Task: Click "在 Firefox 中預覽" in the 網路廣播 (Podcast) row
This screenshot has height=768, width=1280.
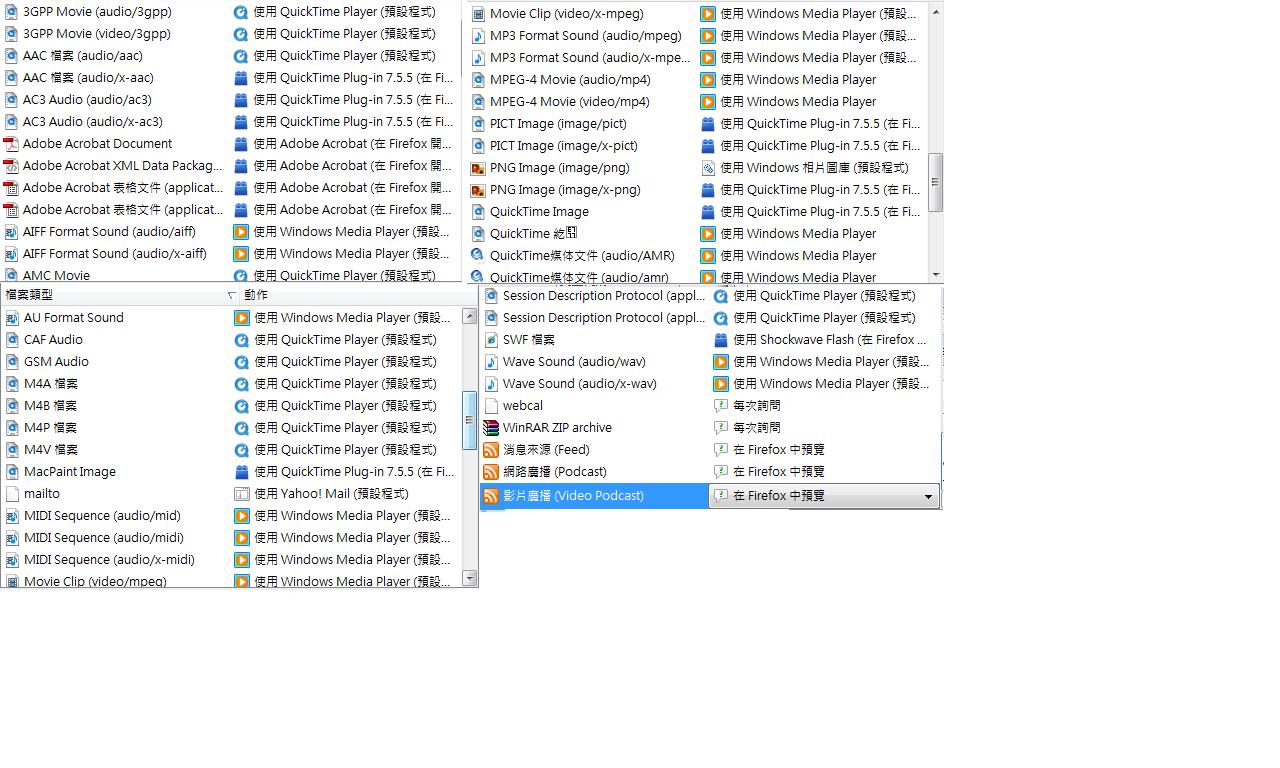Action: click(x=779, y=472)
